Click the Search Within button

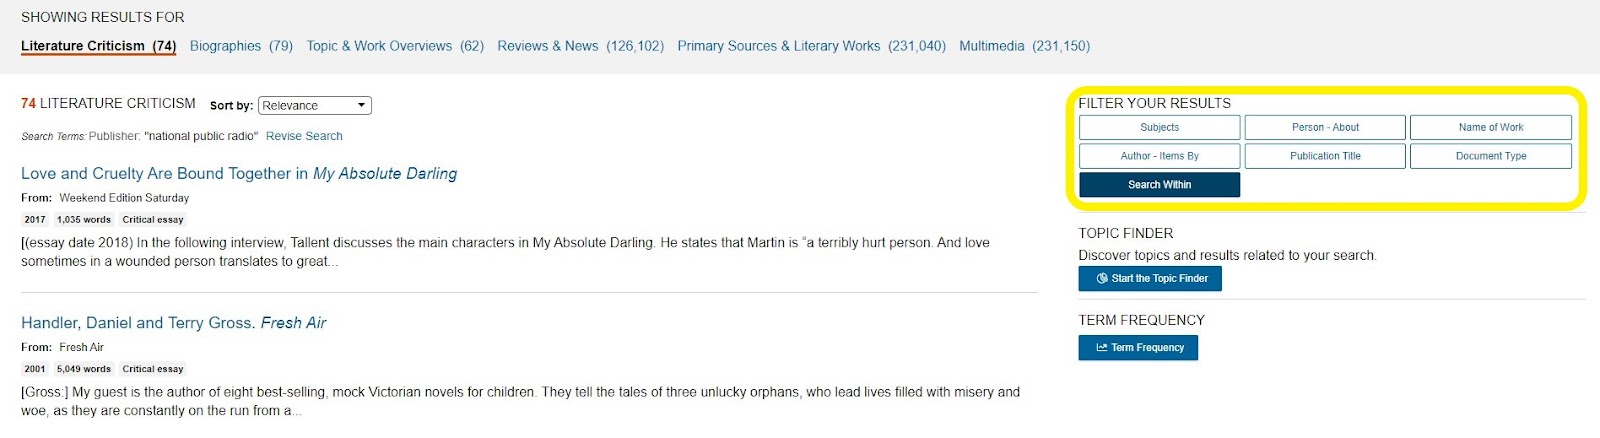1159,184
